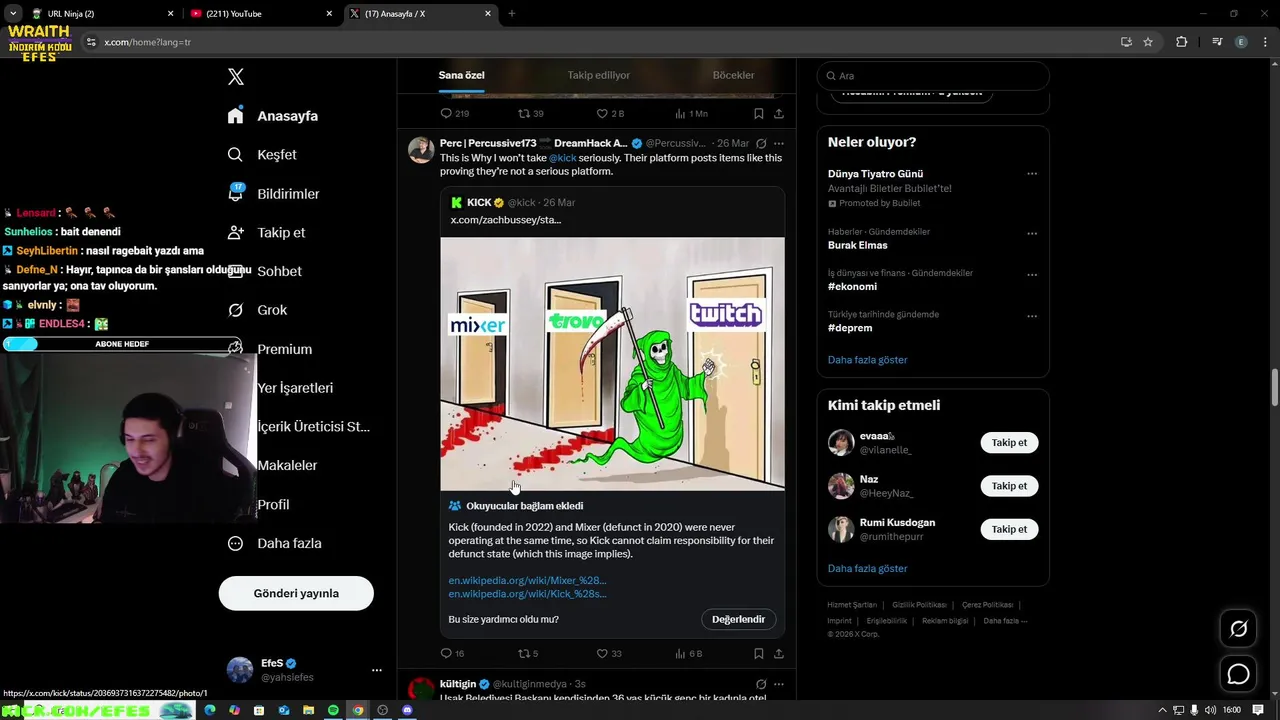Open options for #ekonomi trend
The height and width of the screenshot is (720, 1280).
tap(1032, 275)
